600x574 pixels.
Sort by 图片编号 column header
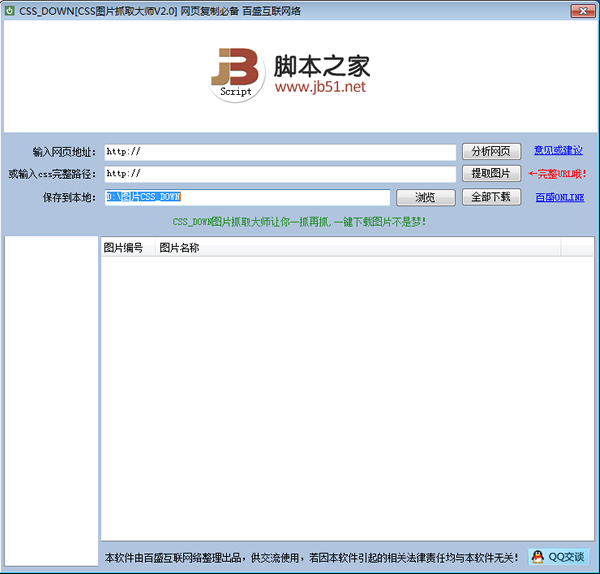(124, 247)
